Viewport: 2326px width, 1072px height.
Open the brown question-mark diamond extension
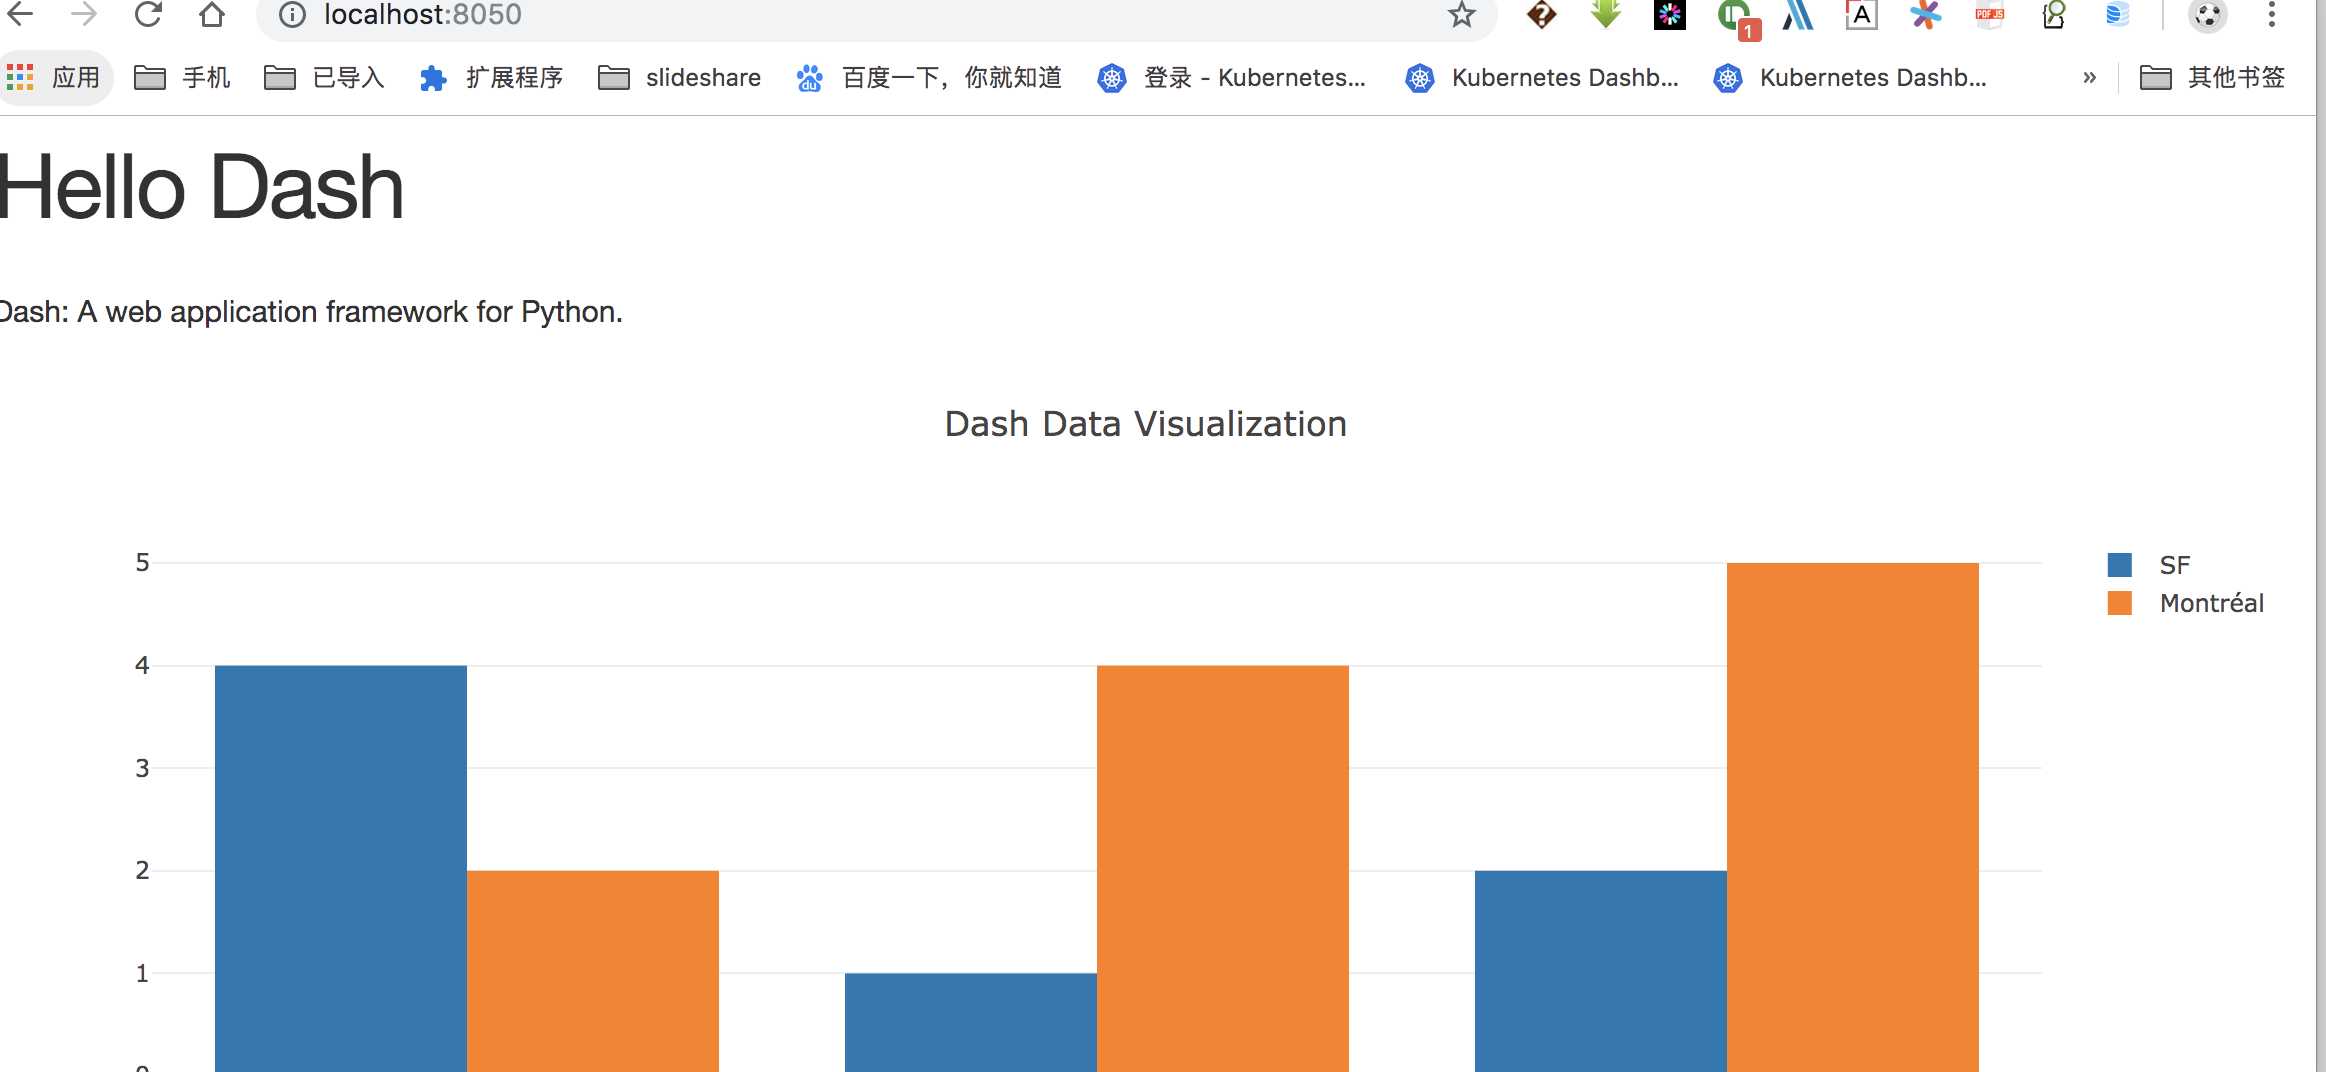tap(1541, 14)
